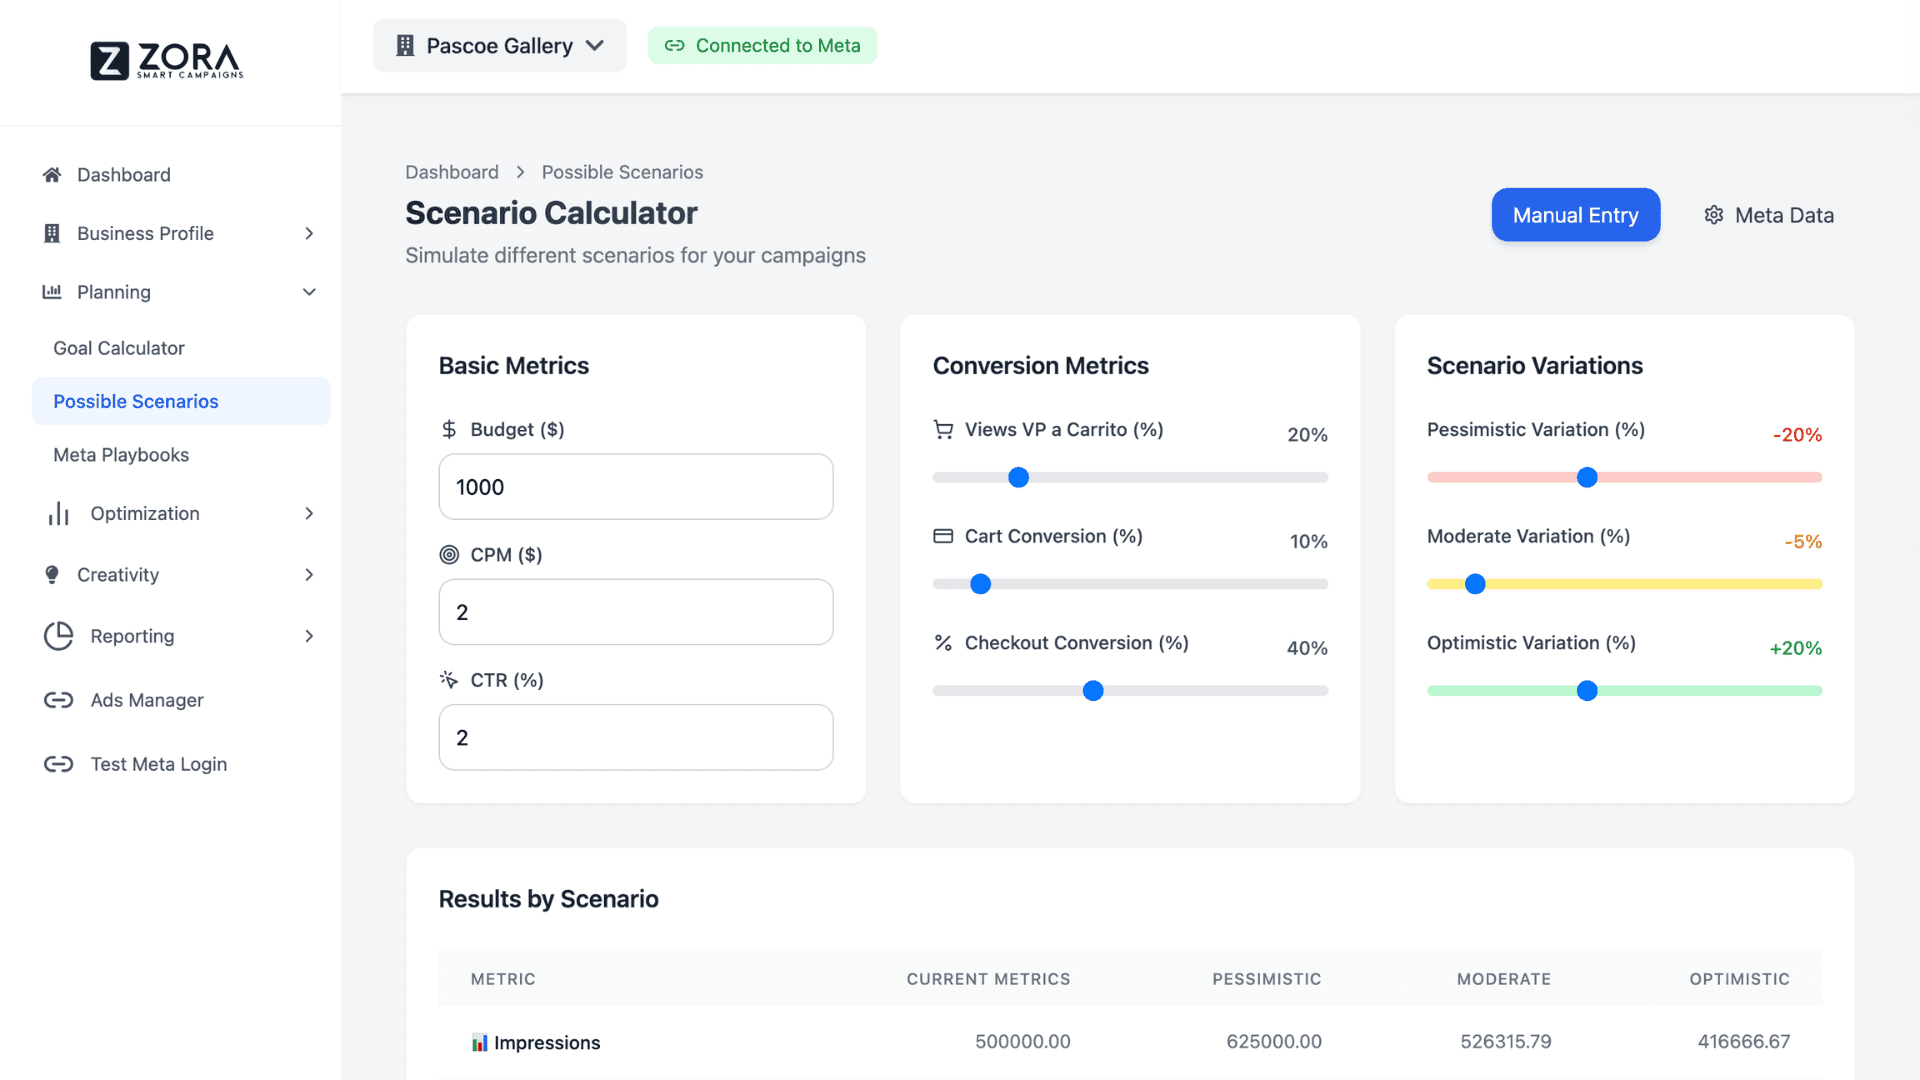The width and height of the screenshot is (1920, 1080).
Task: Click the Dashboard home icon
Action: 52,175
